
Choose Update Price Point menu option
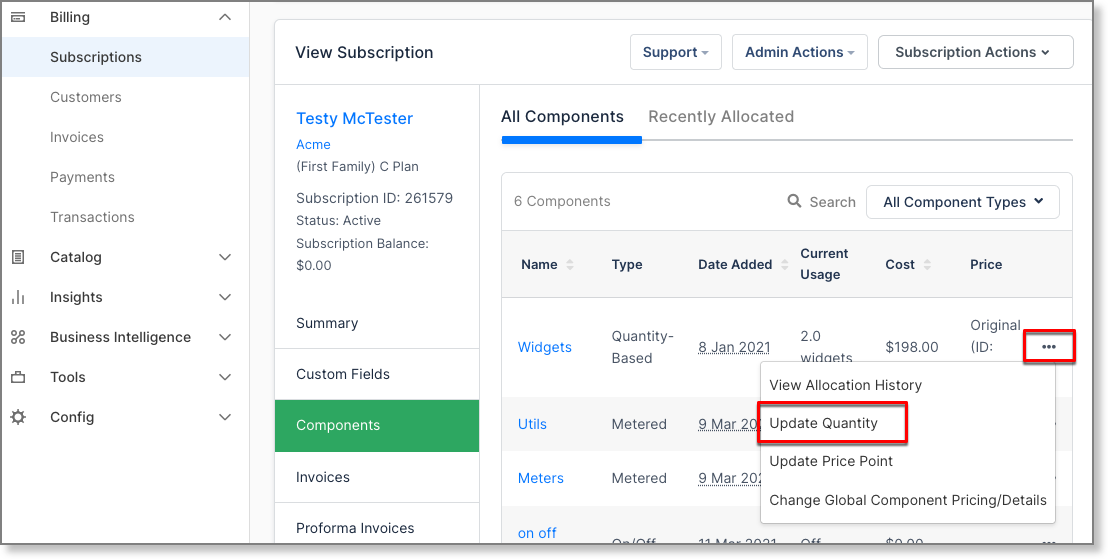[x=830, y=461]
